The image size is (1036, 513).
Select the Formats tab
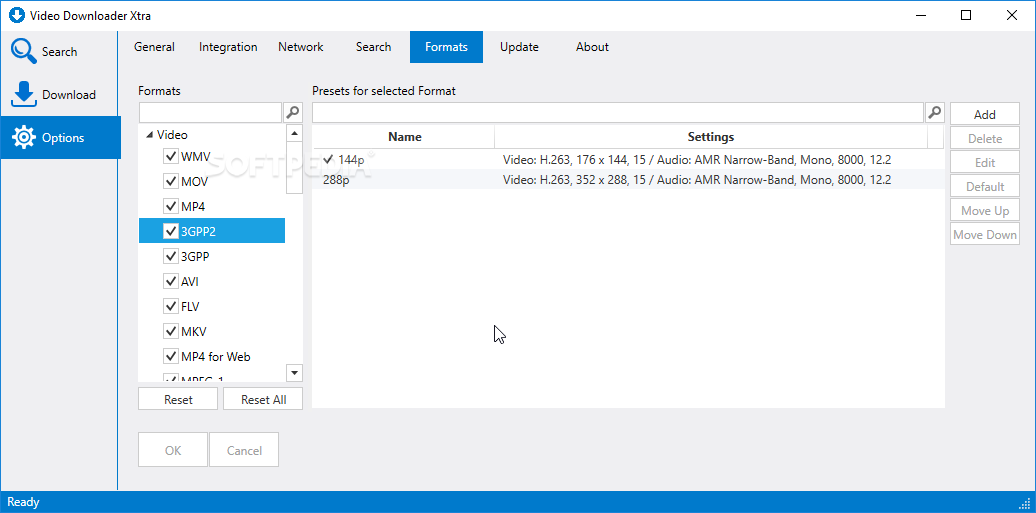click(446, 47)
